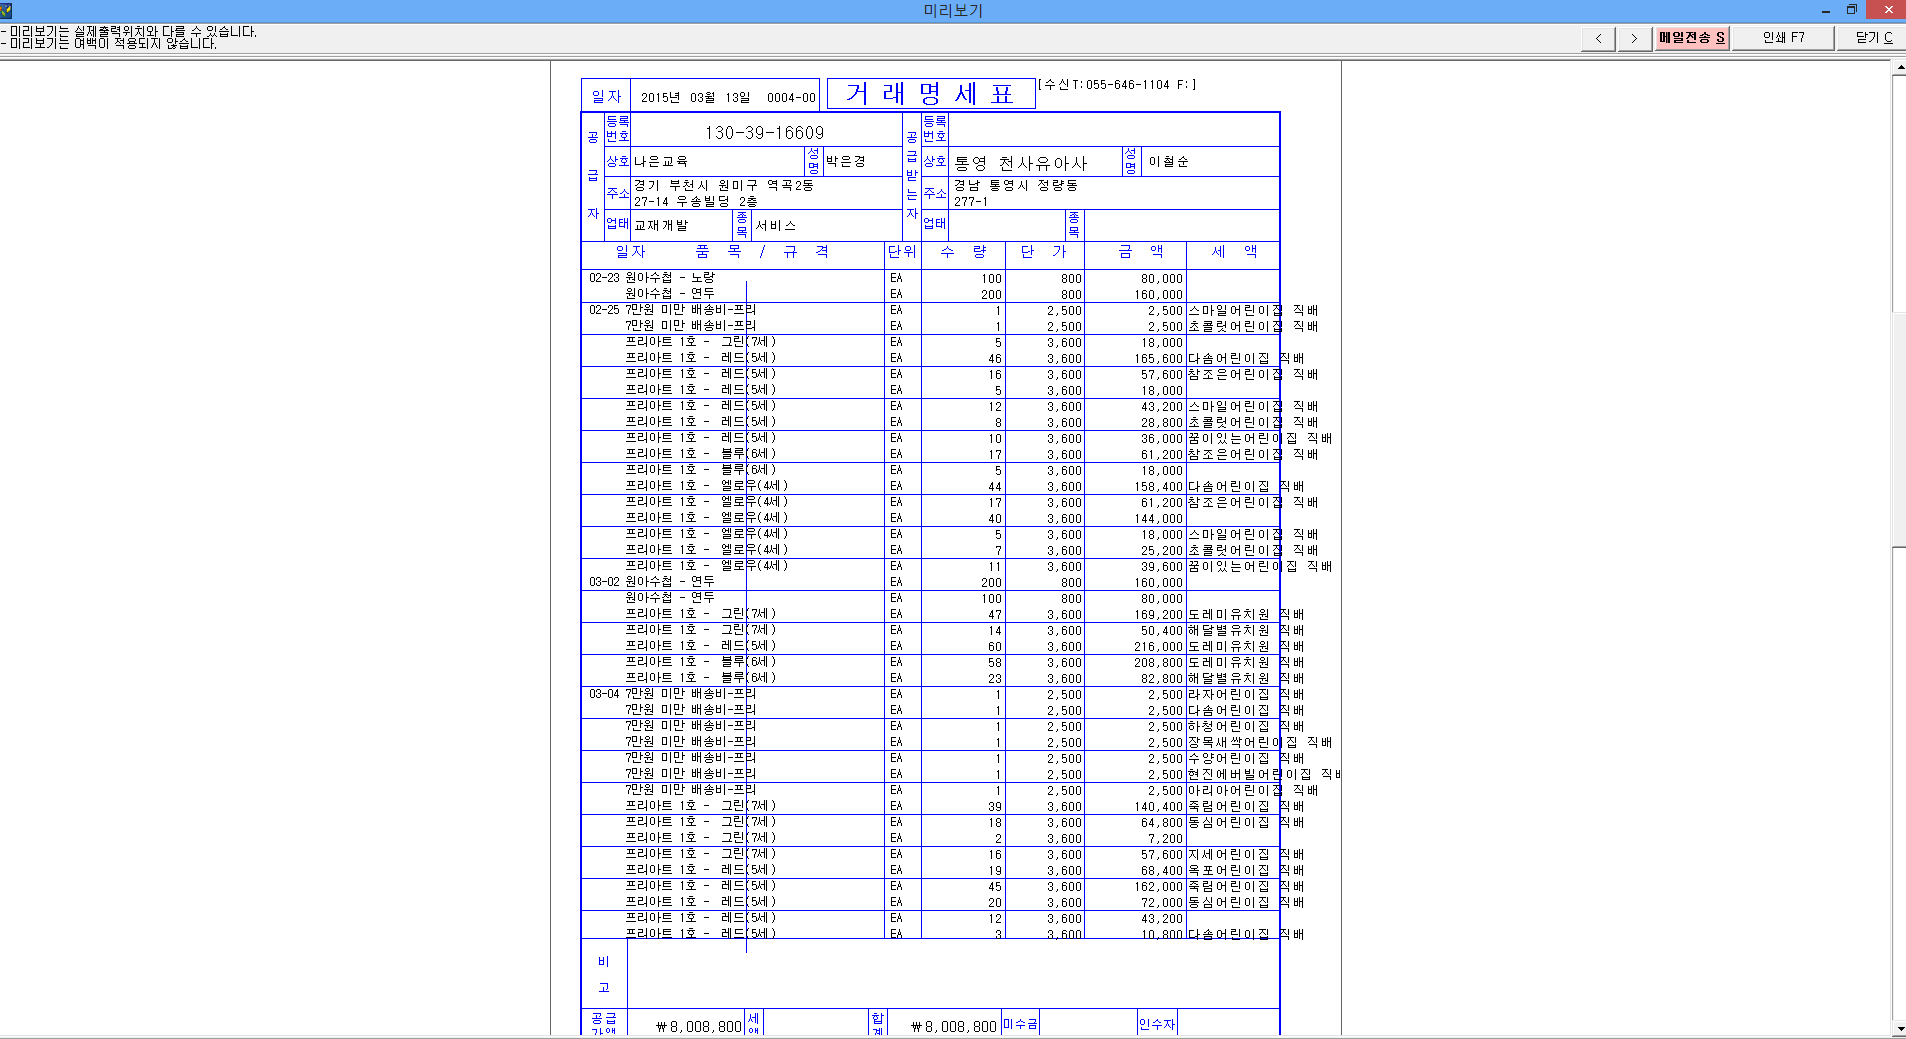This screenshot has width=1906, height=1039.
Task: Click the note 하청어린이집 직배
Action: click(x=1246, y=727)
